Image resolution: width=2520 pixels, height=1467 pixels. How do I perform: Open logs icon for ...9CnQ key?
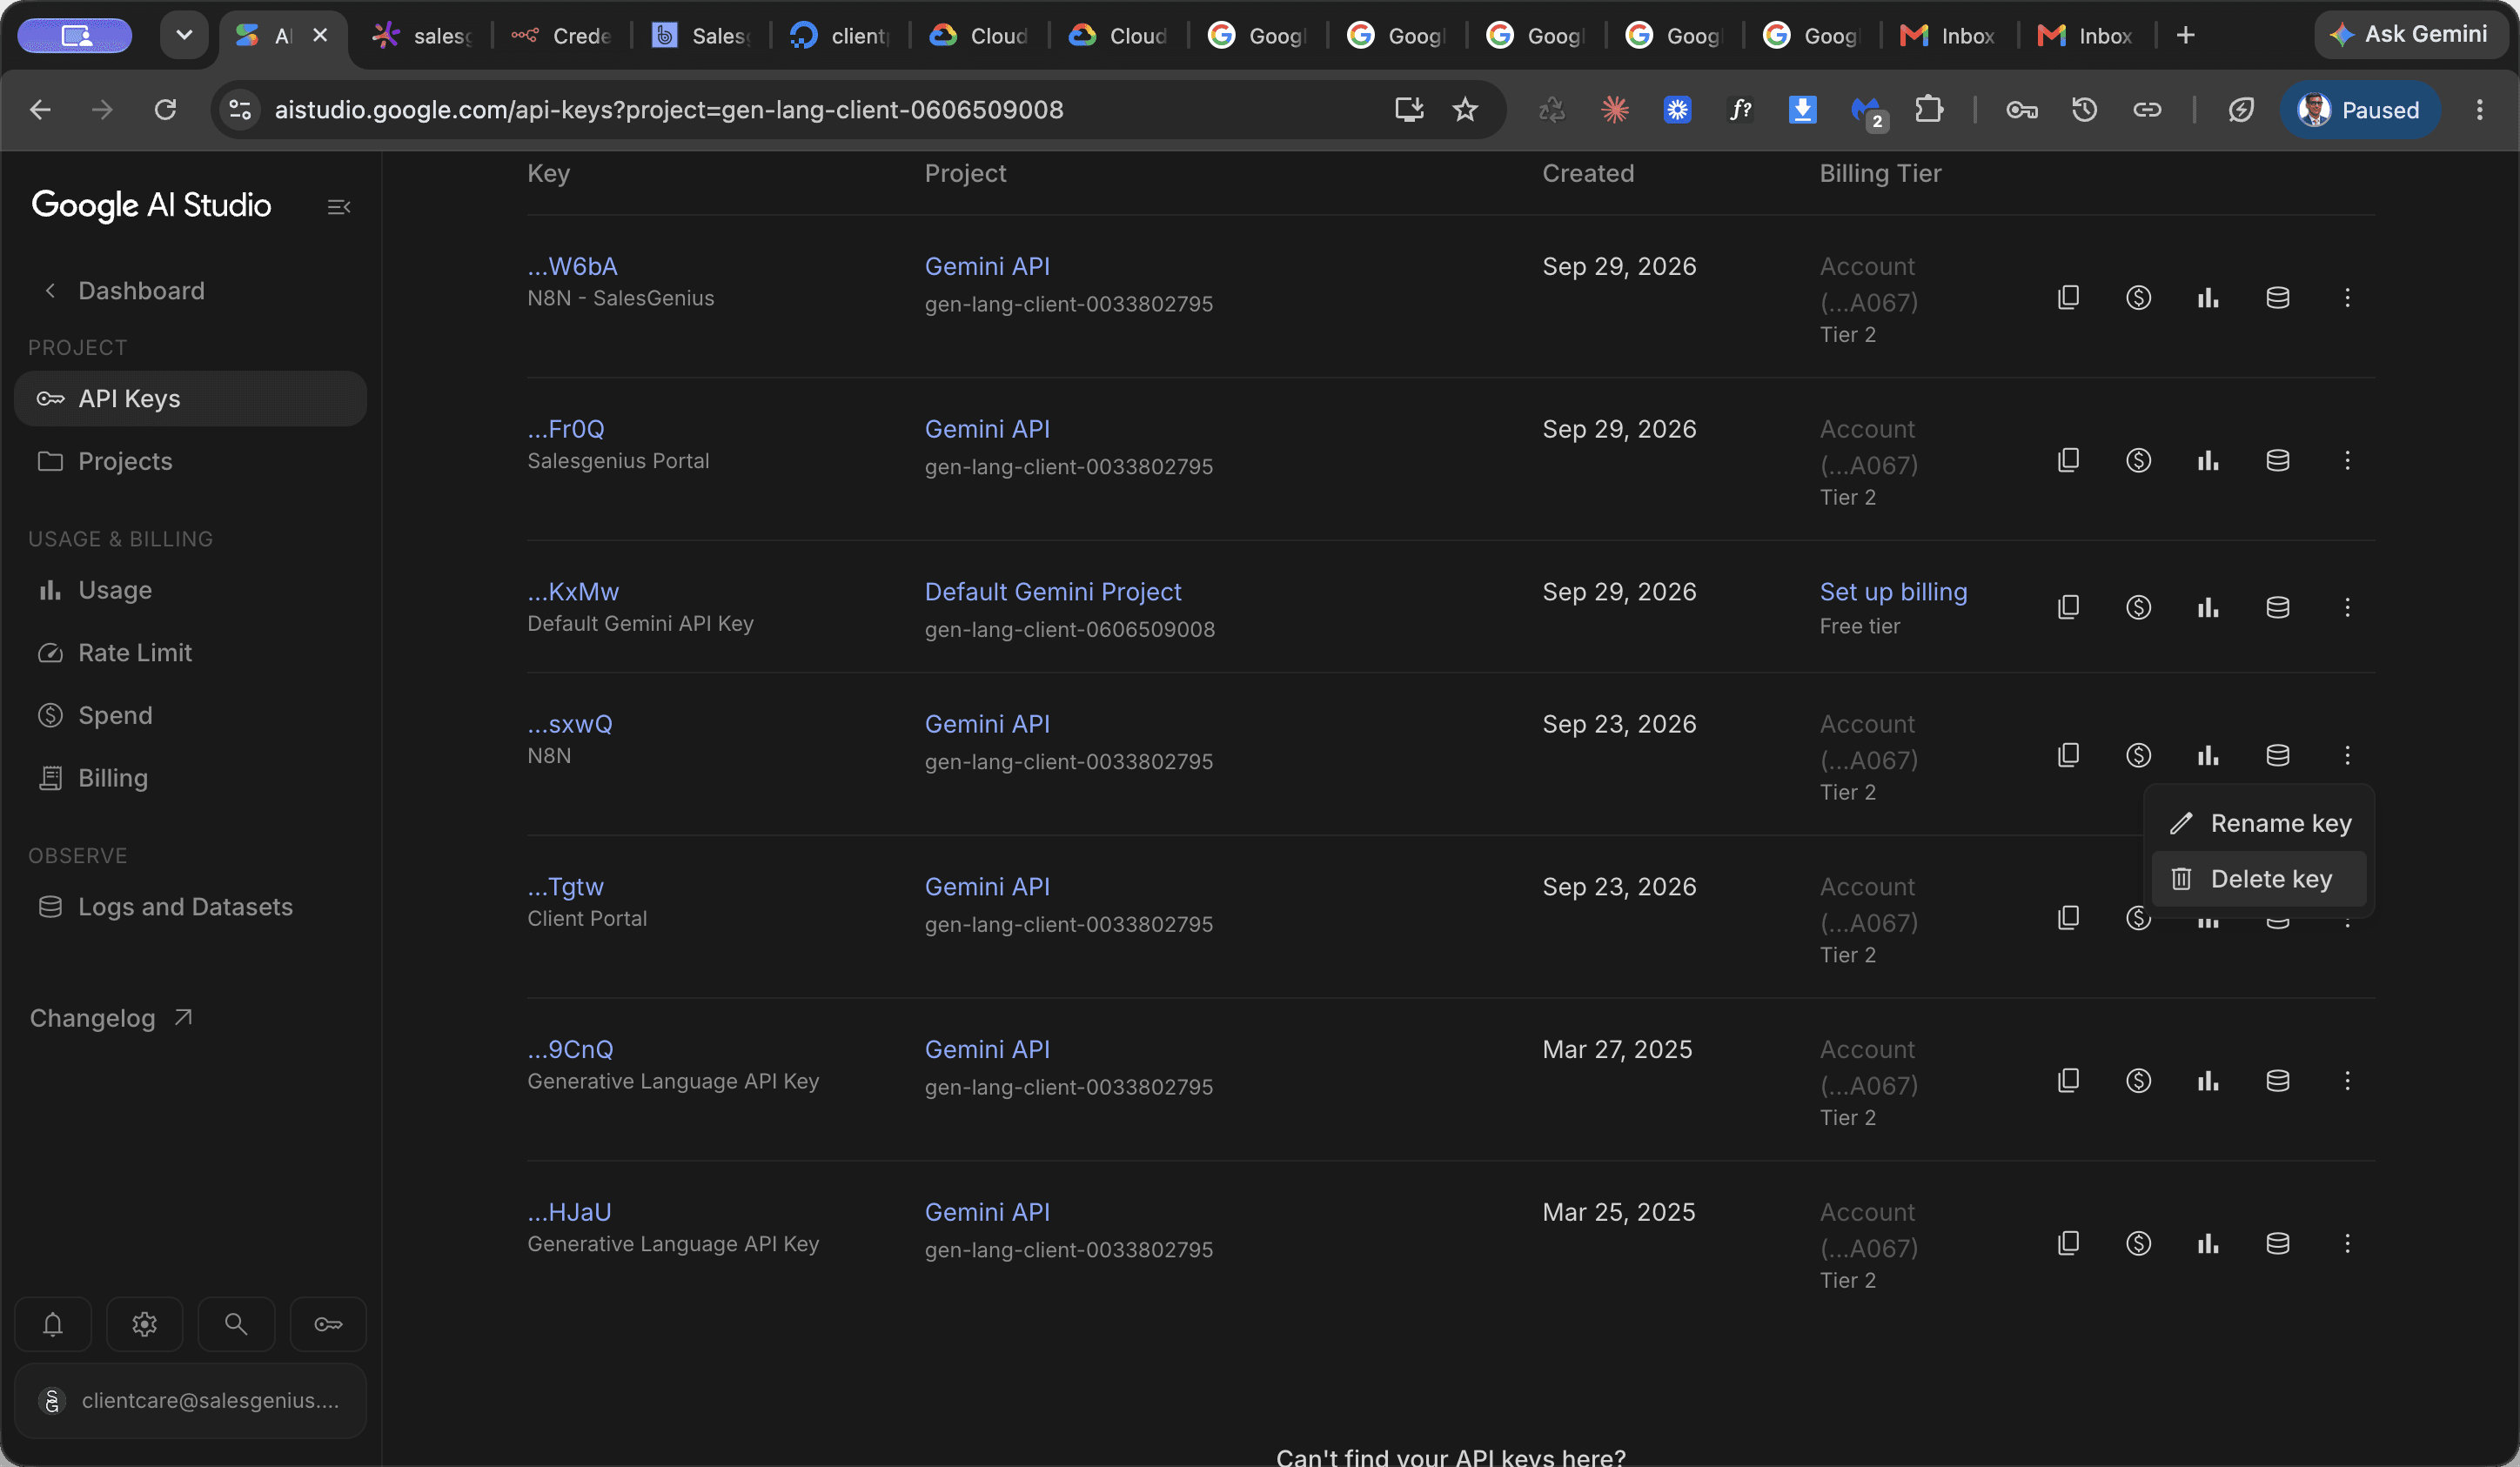click(x=2277, y=1080)
